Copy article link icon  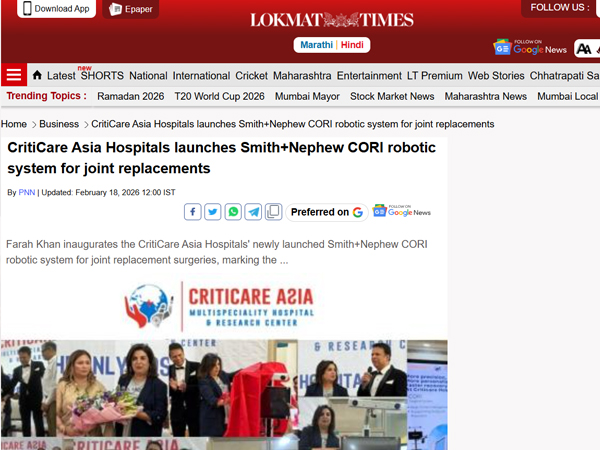click(273, 212)
